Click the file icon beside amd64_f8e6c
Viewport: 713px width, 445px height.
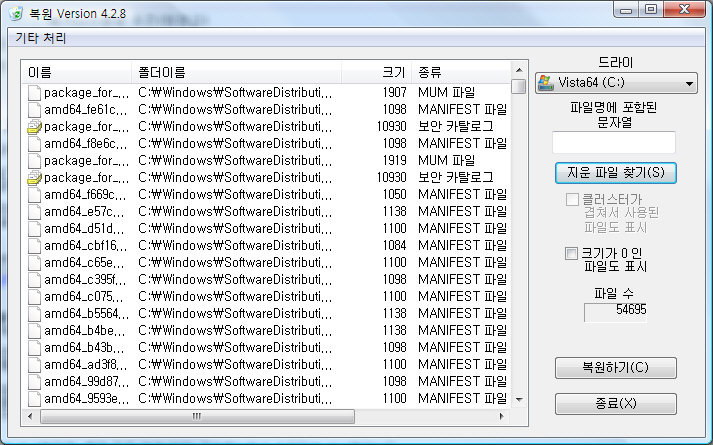(x=35, y=144)
